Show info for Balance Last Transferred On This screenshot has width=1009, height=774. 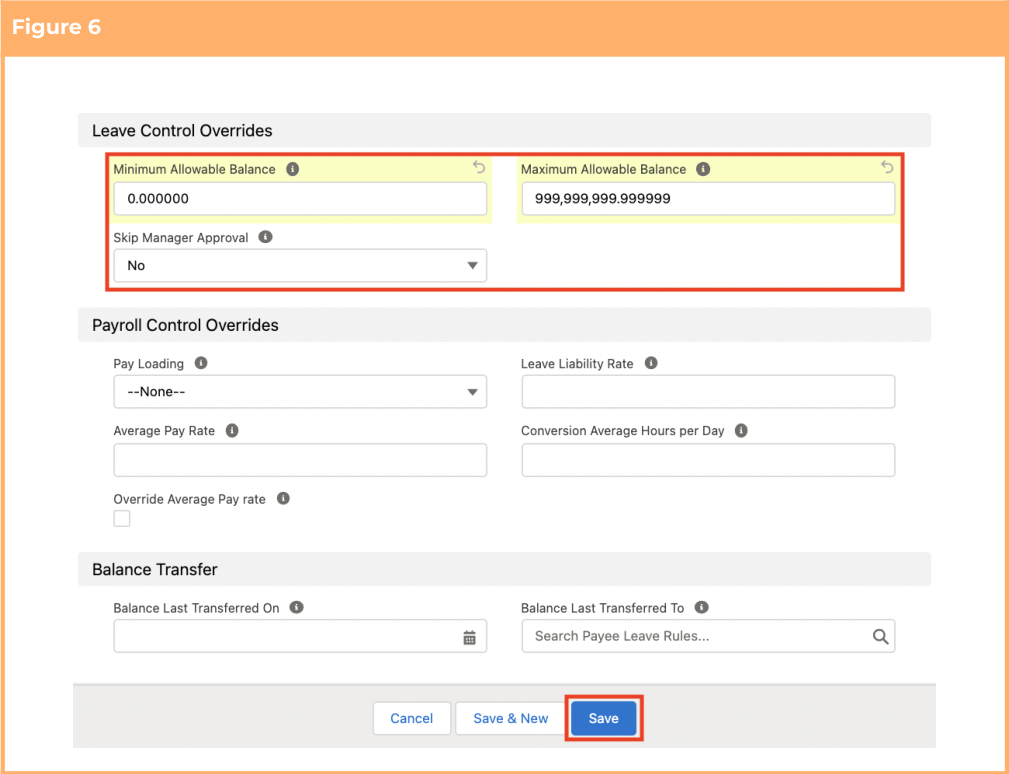[x=296, y=607]
